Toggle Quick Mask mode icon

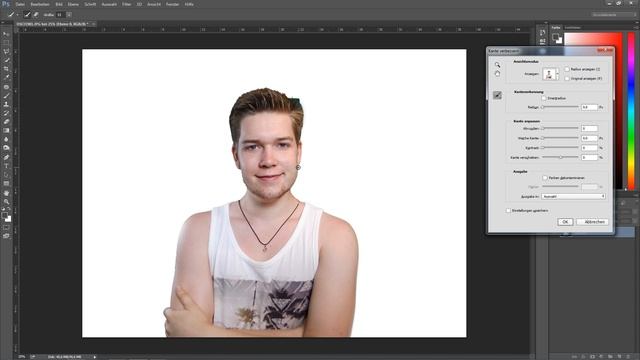[6, 228]
